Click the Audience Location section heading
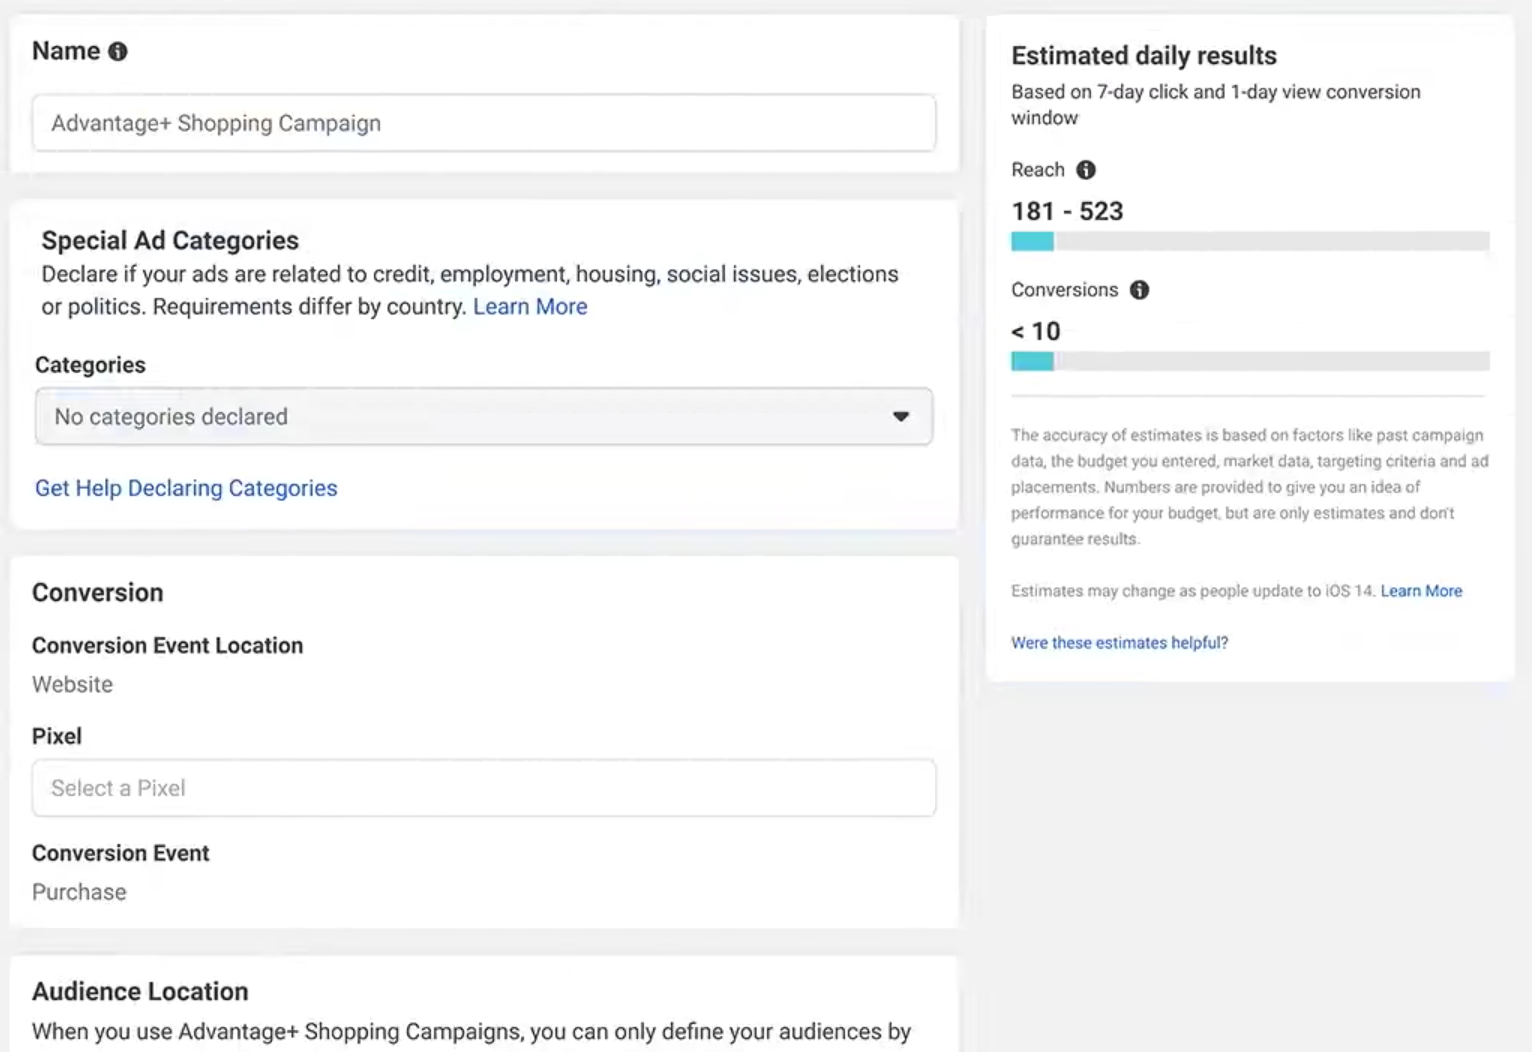Screen dimensions: 1532x1052 point(140,991)
